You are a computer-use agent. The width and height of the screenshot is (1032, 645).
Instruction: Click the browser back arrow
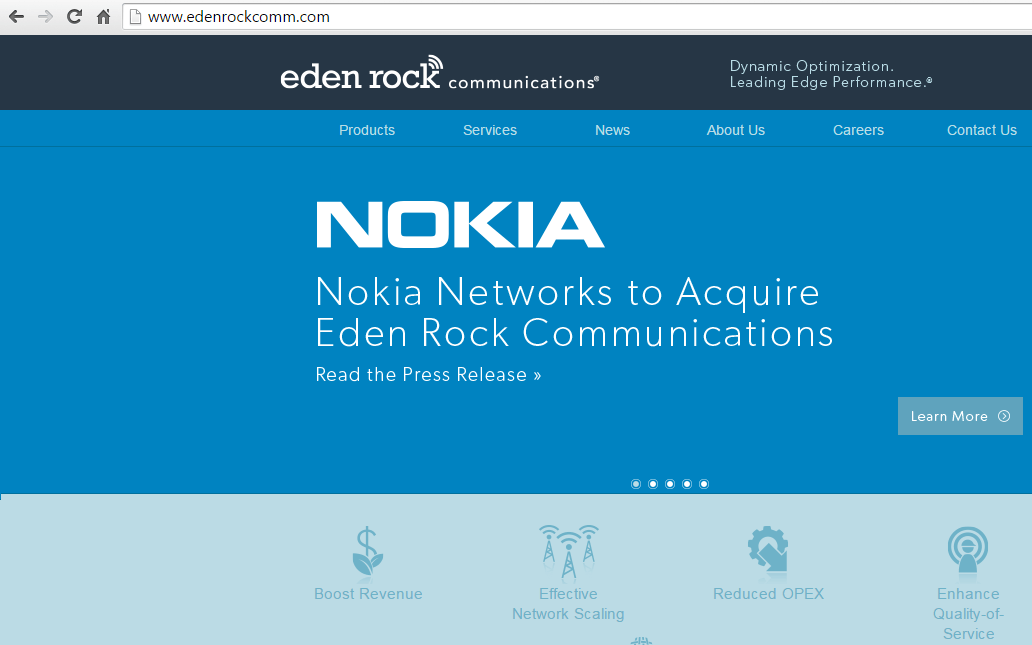[18, 16]
